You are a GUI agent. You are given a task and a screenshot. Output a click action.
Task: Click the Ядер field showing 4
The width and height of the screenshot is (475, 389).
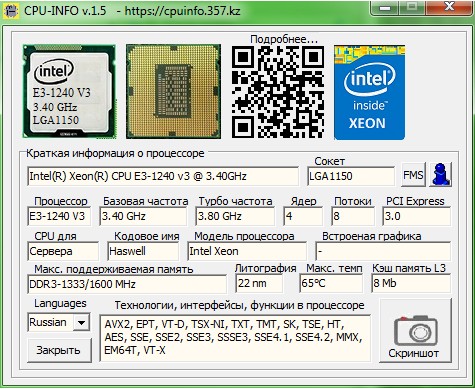(x=303, y=216)
